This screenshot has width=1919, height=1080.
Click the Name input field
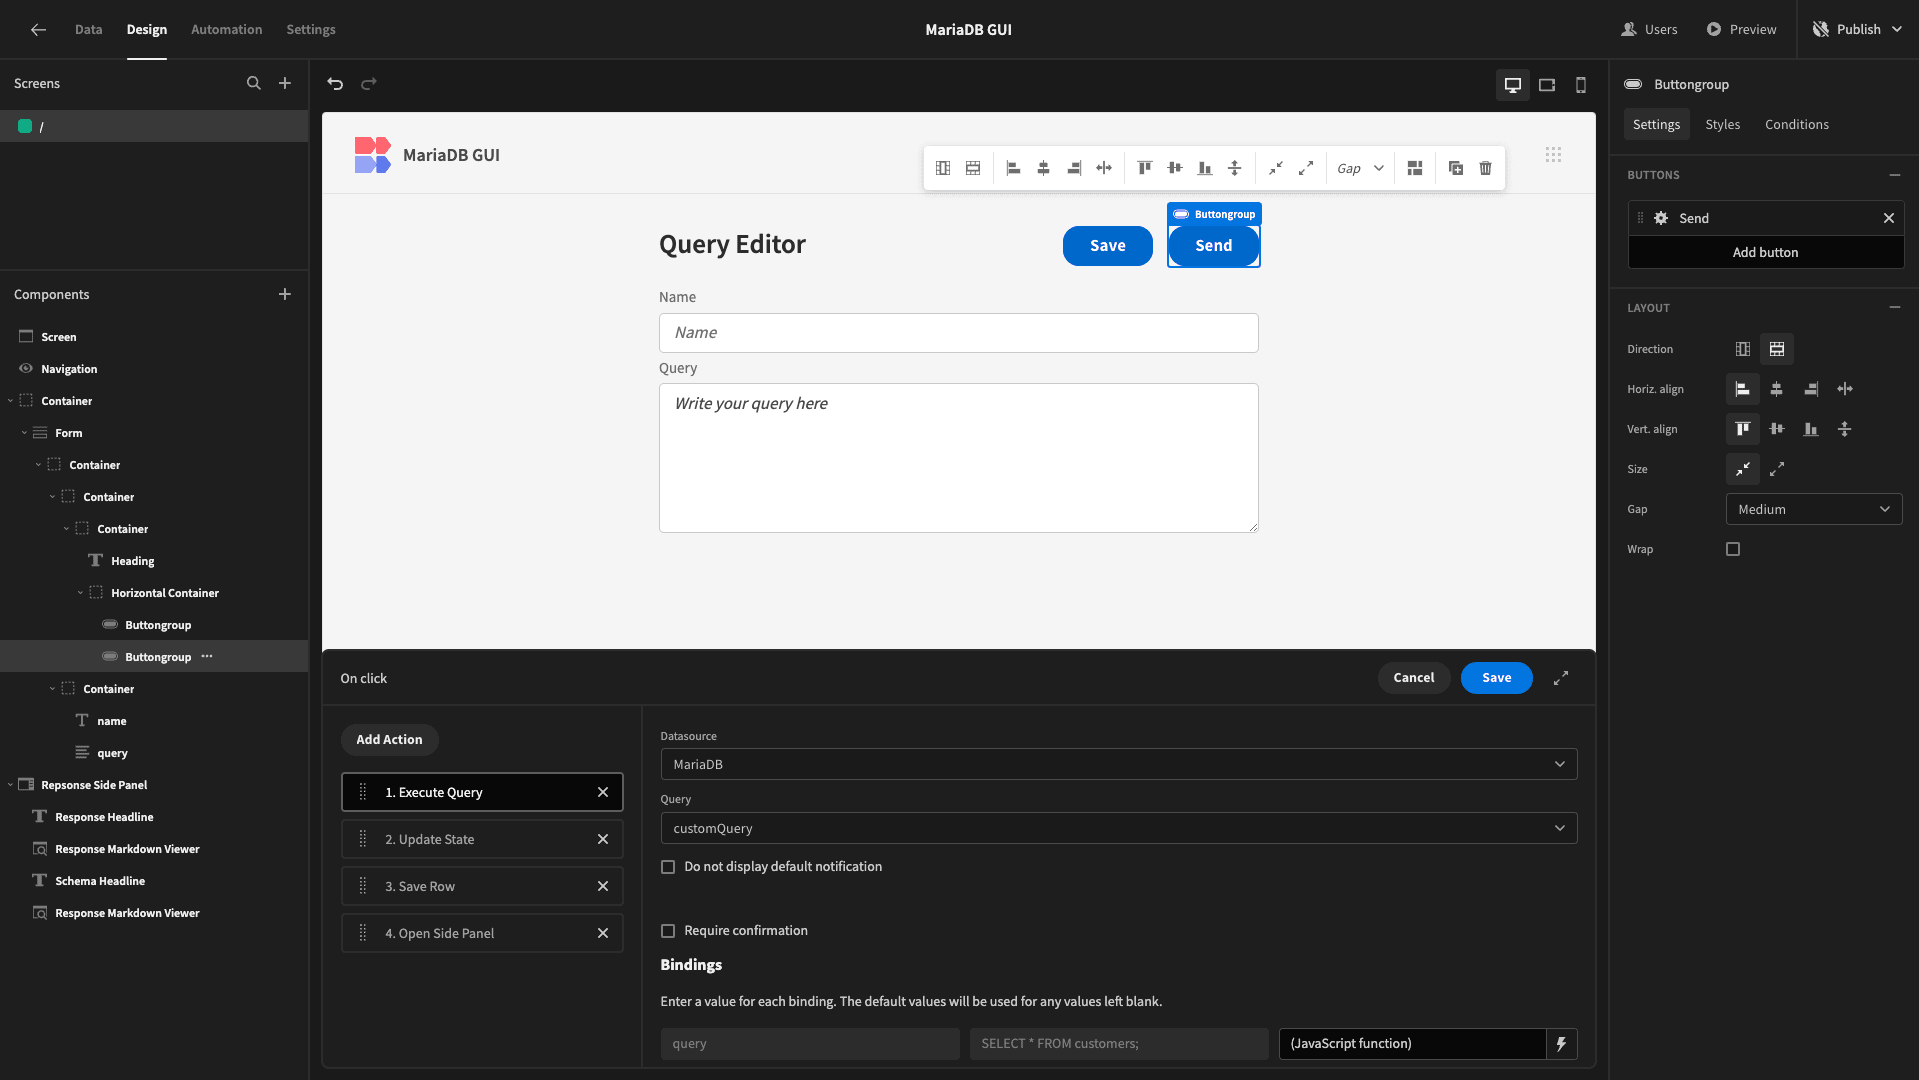pos(958,333)
